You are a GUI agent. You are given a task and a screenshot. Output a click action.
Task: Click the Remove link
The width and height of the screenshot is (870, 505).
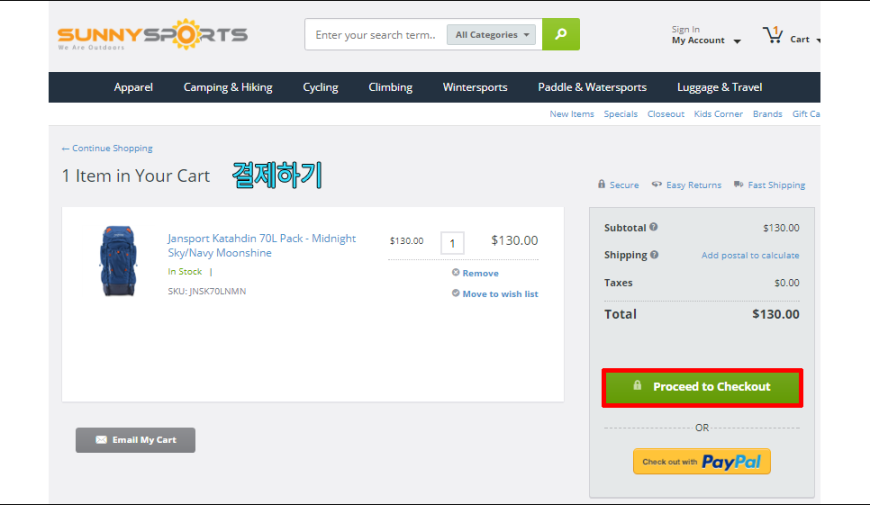[480, 273]
